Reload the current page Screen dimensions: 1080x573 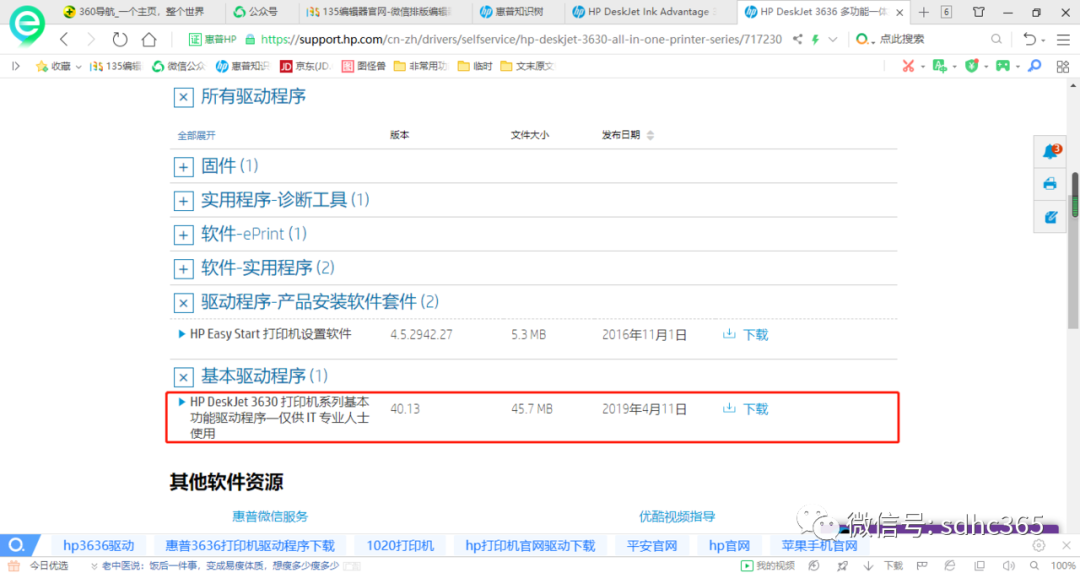(x=120, y=39)
